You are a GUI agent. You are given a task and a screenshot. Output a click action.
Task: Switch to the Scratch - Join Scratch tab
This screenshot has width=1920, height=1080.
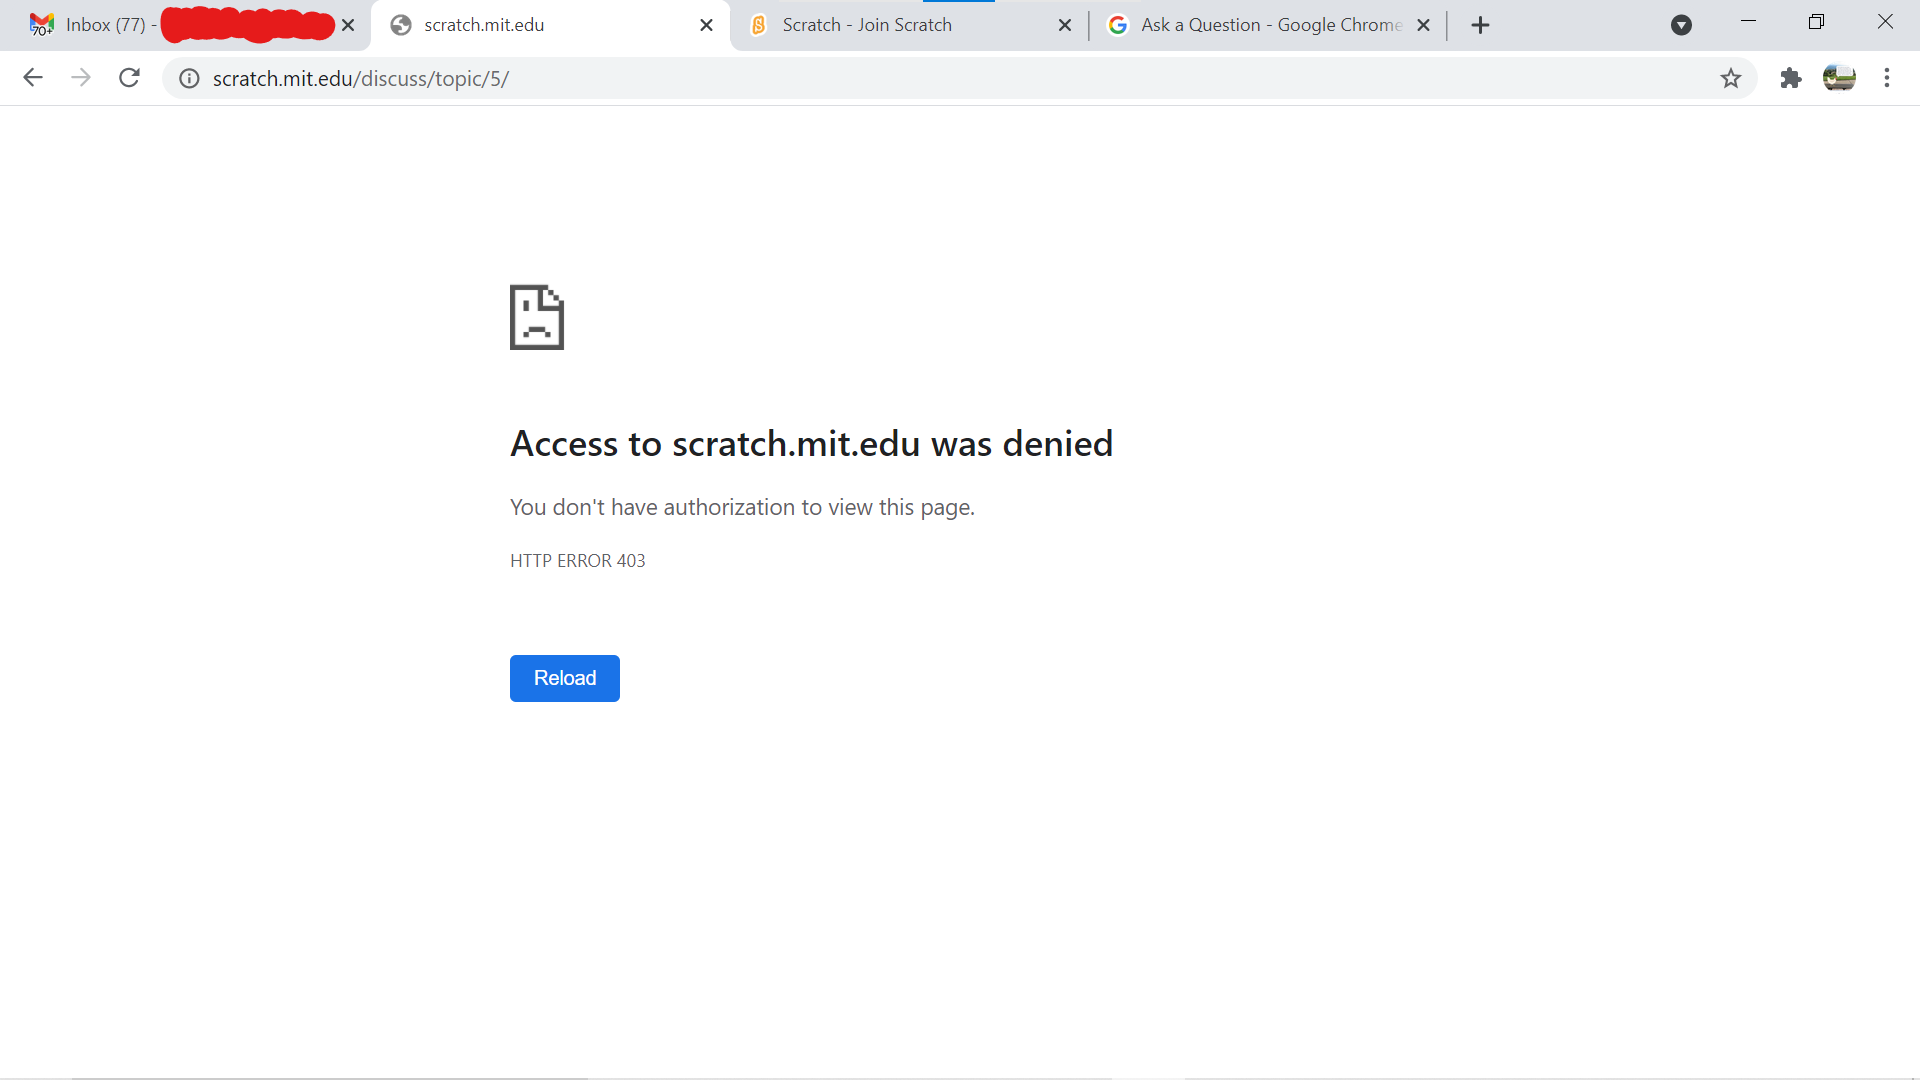pos(880,25)
